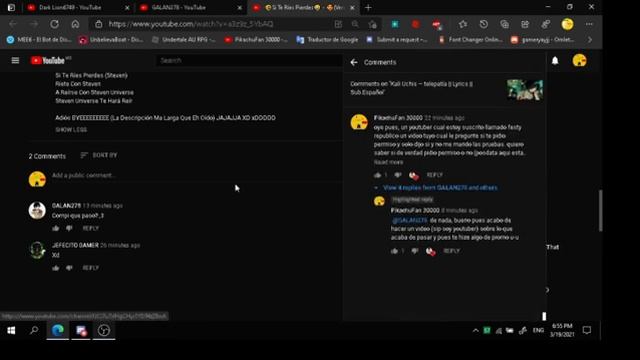Screen dimensions: 640x360
Task: Open the Traductor de Google bookmark
Action: tap(327, 40)
